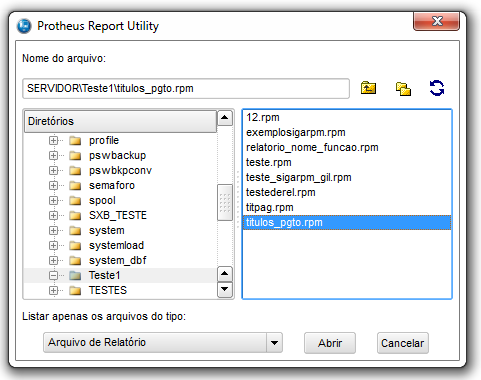The width and height of the screenshot is (481, 380).
Task: Click the profile folder name
Action: [x=104, y=141]
